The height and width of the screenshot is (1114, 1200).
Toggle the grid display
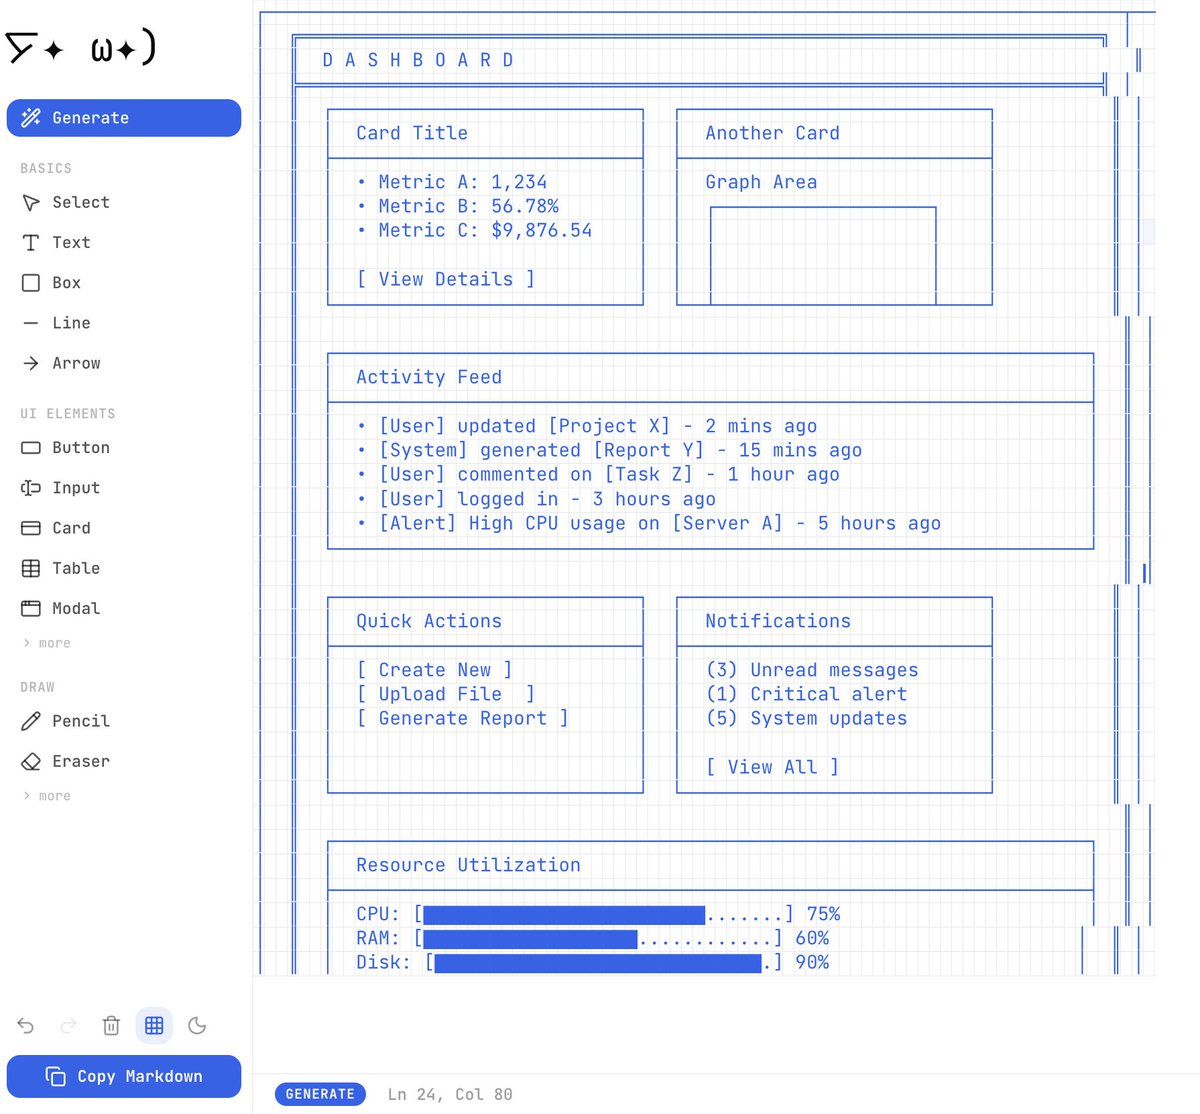coord(154,1025)
